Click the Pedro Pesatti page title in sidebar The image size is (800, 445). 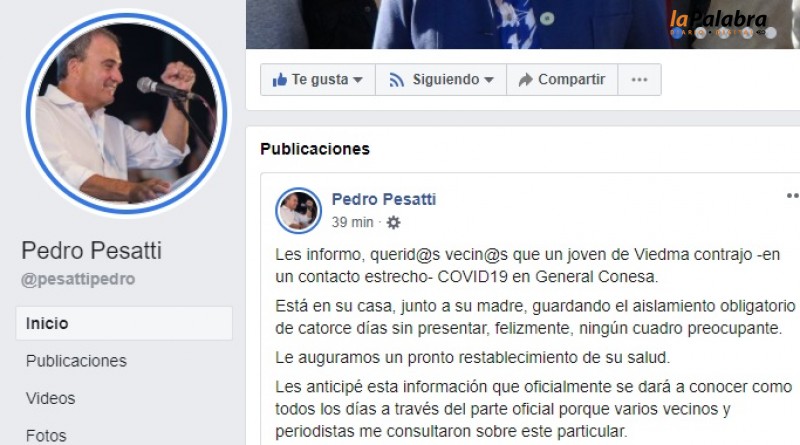click(x=91, y=251)
